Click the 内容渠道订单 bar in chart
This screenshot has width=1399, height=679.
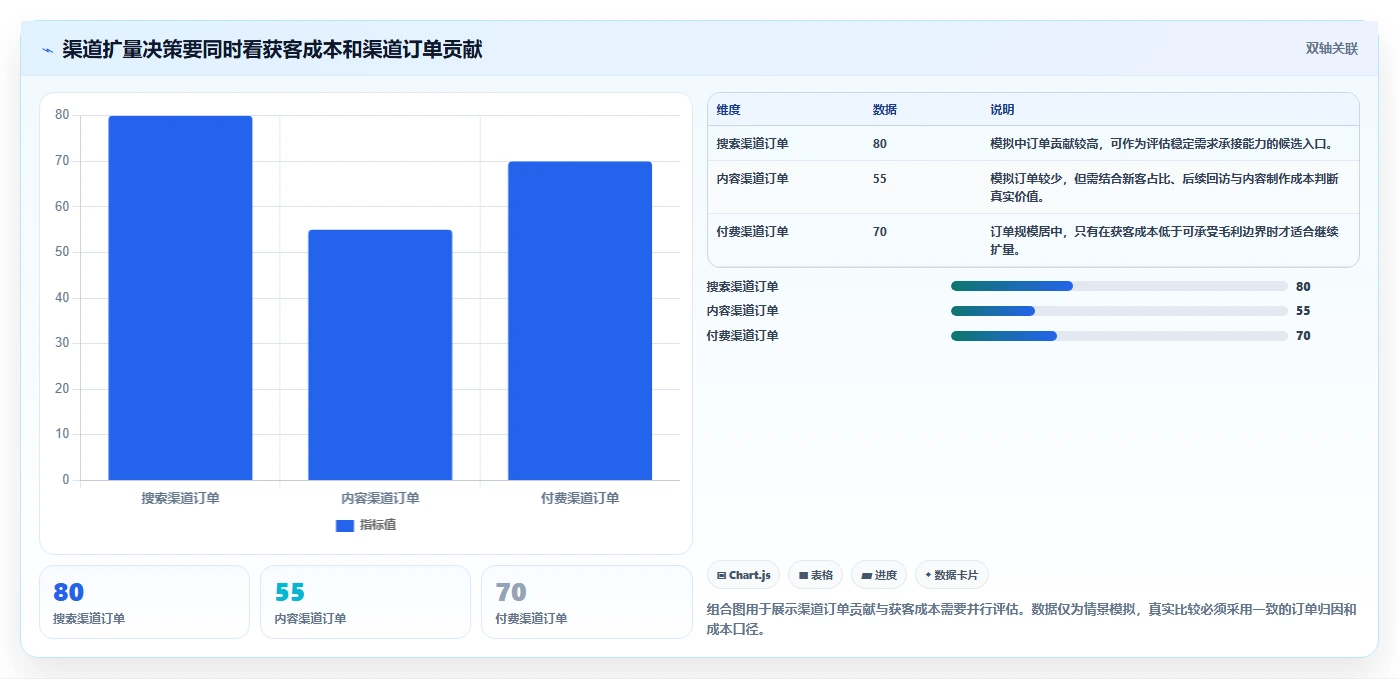380,355
